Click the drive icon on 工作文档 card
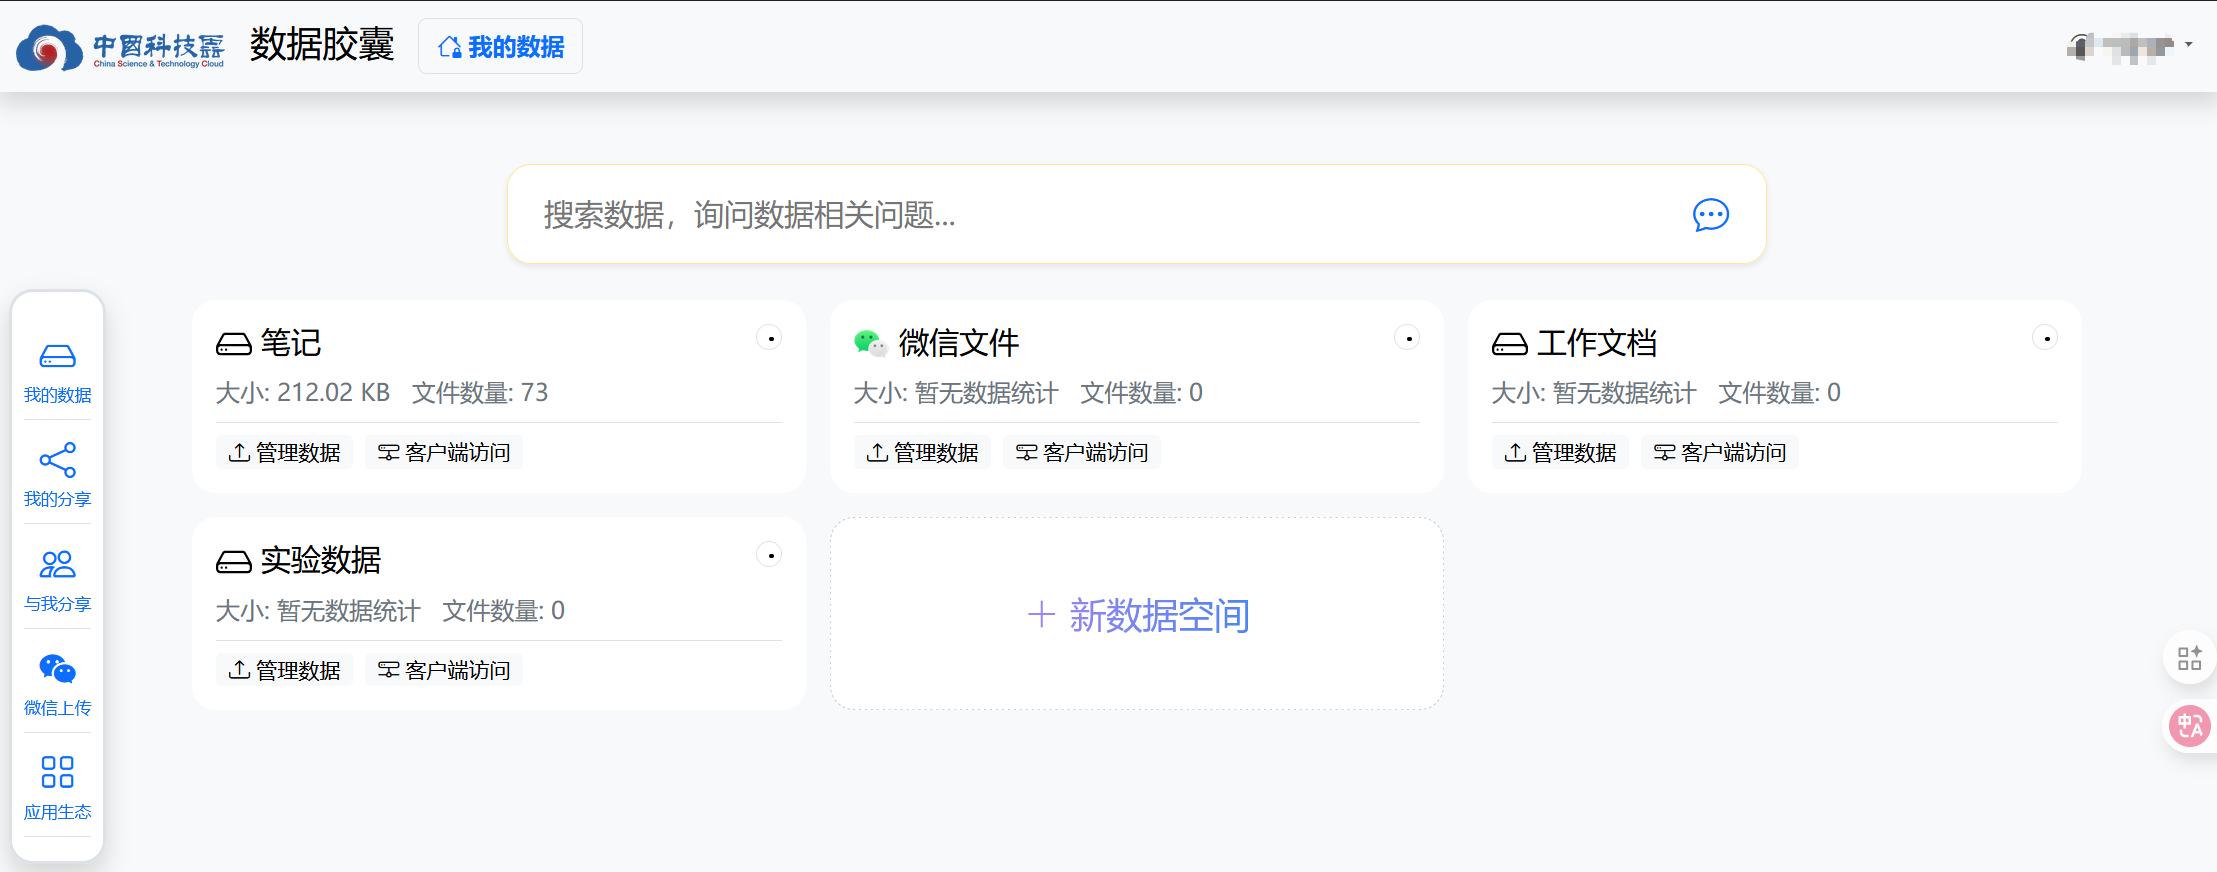Screen dimensions: 2217x872 (x=1510, y=344)
